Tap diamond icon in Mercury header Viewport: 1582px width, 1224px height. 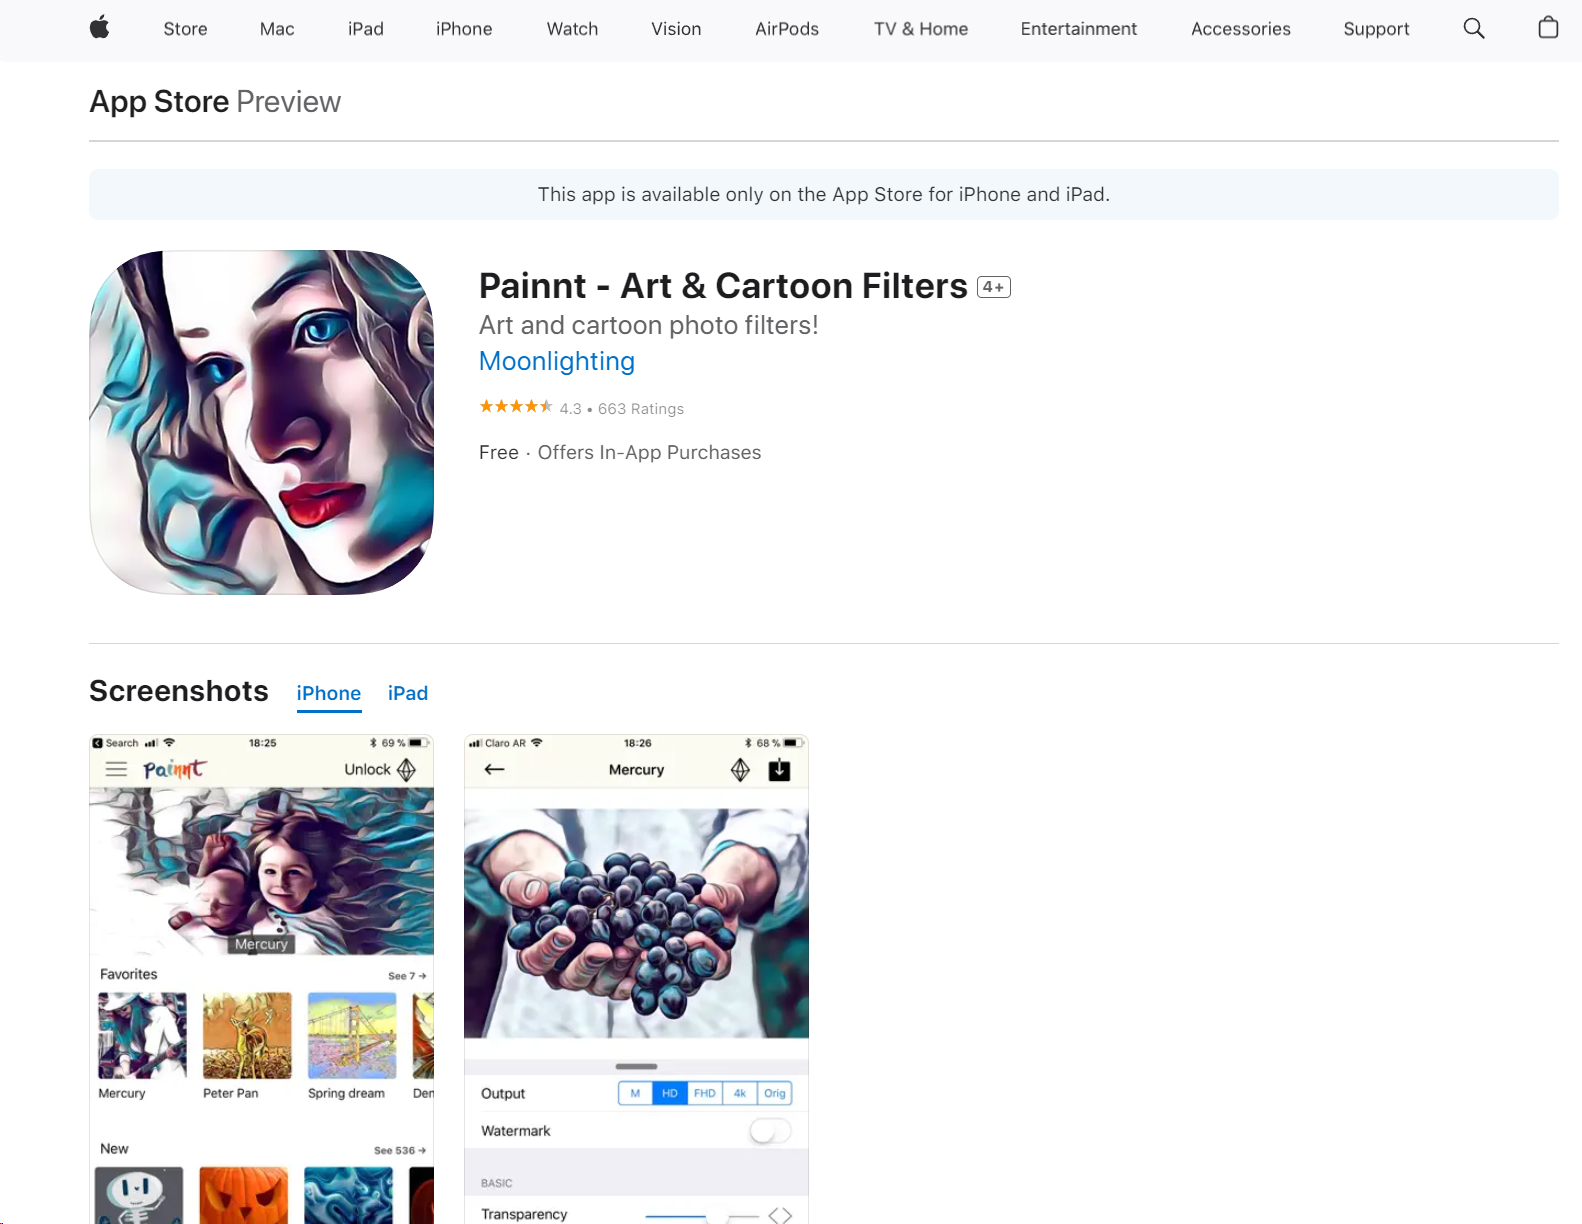point(740,769)
